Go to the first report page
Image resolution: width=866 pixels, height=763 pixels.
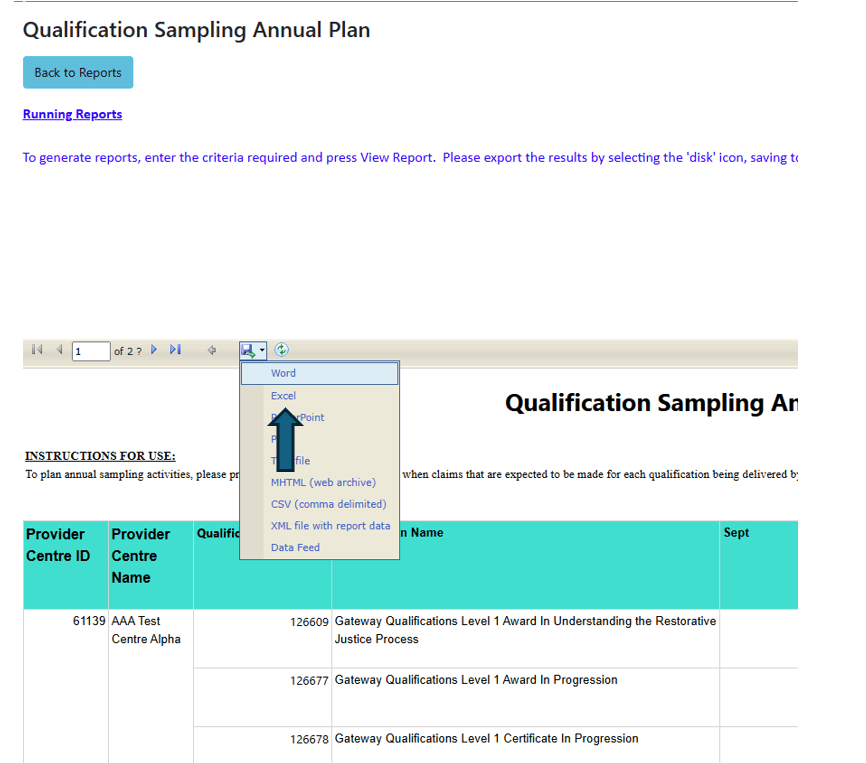(x=37, y=350)
